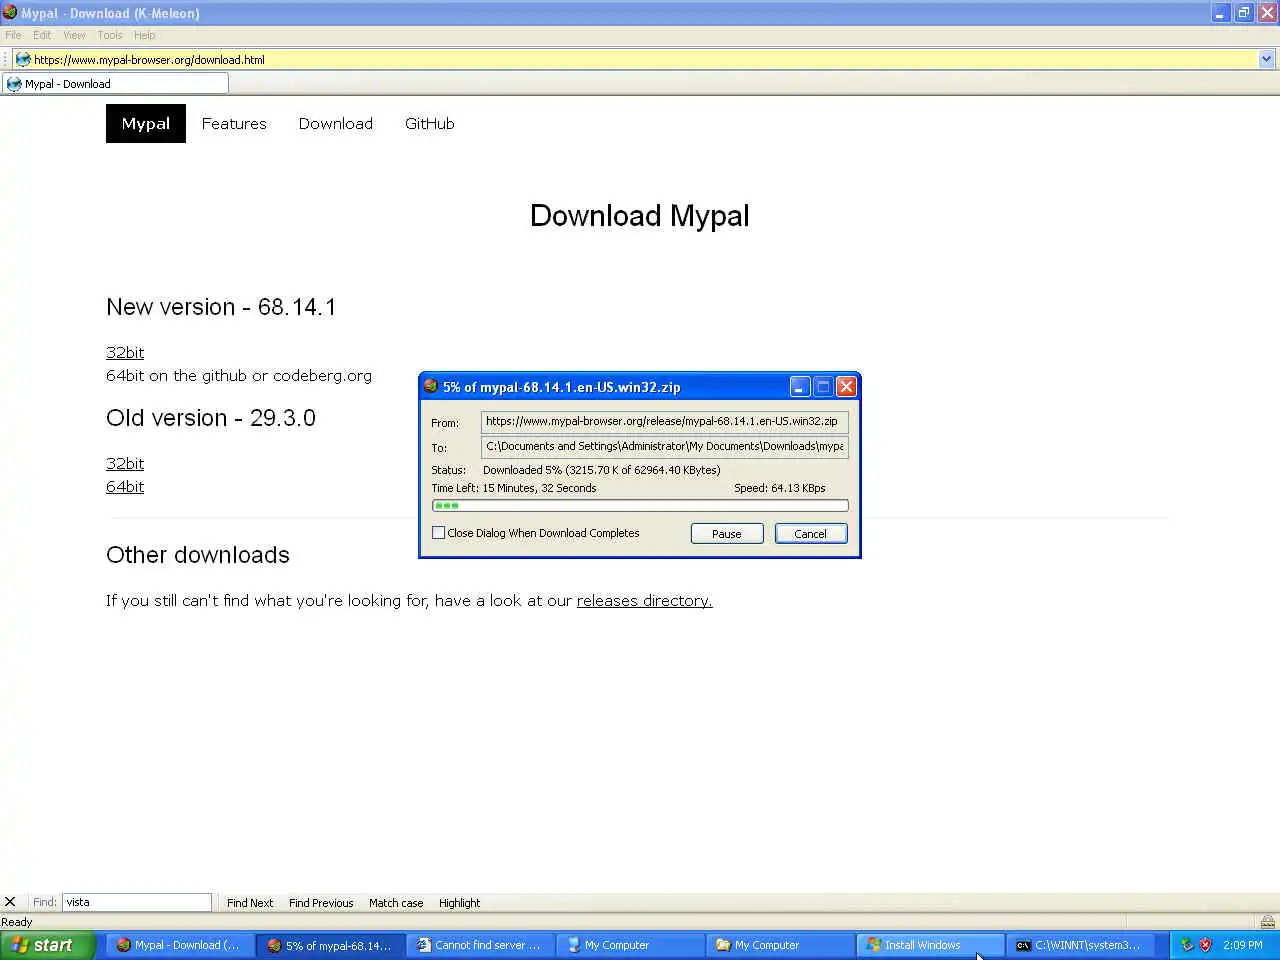Click the Find text field containing vista
Image resolution: width=1280 pixels, height=960 pixels.
(137, 902)
